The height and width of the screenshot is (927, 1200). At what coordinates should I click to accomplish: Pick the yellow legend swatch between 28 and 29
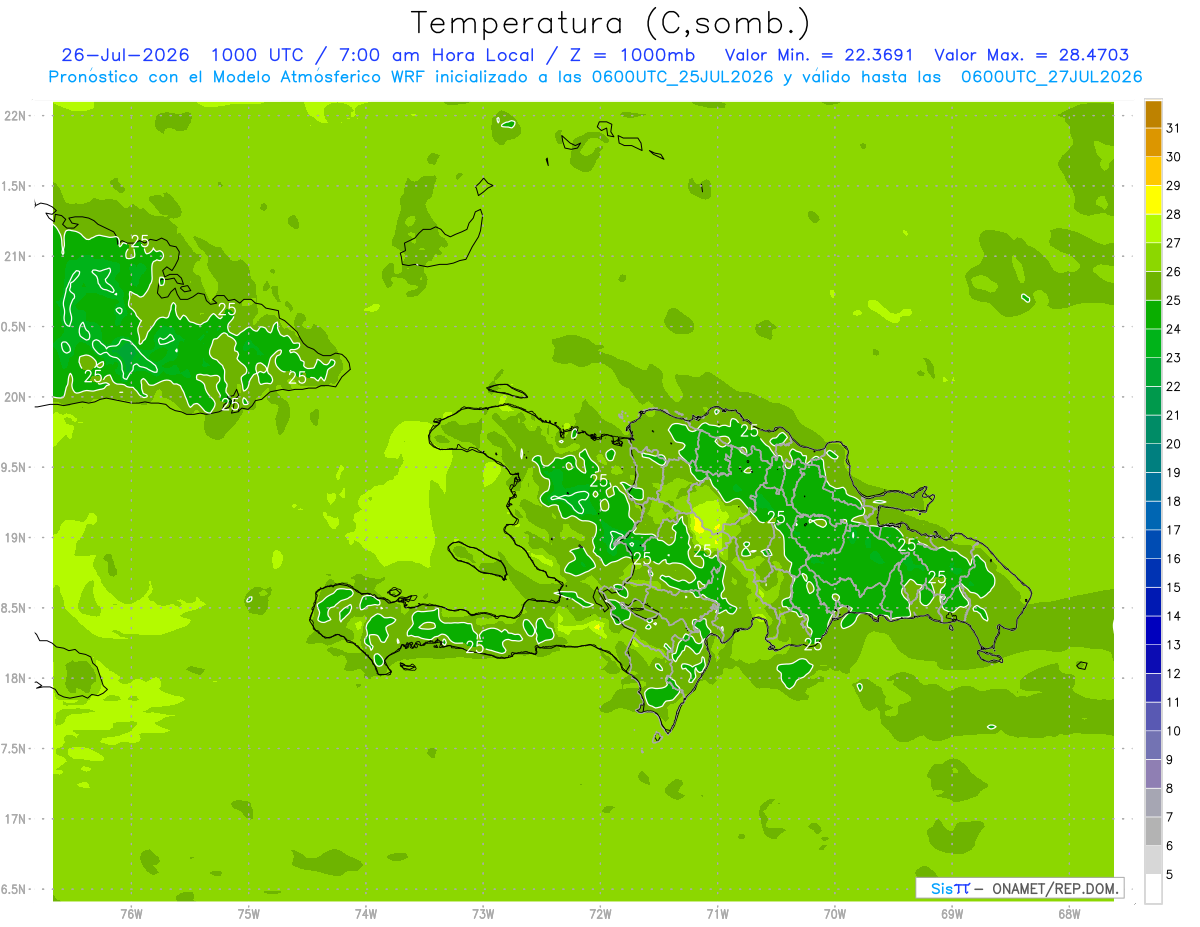tap(1153, 199)
